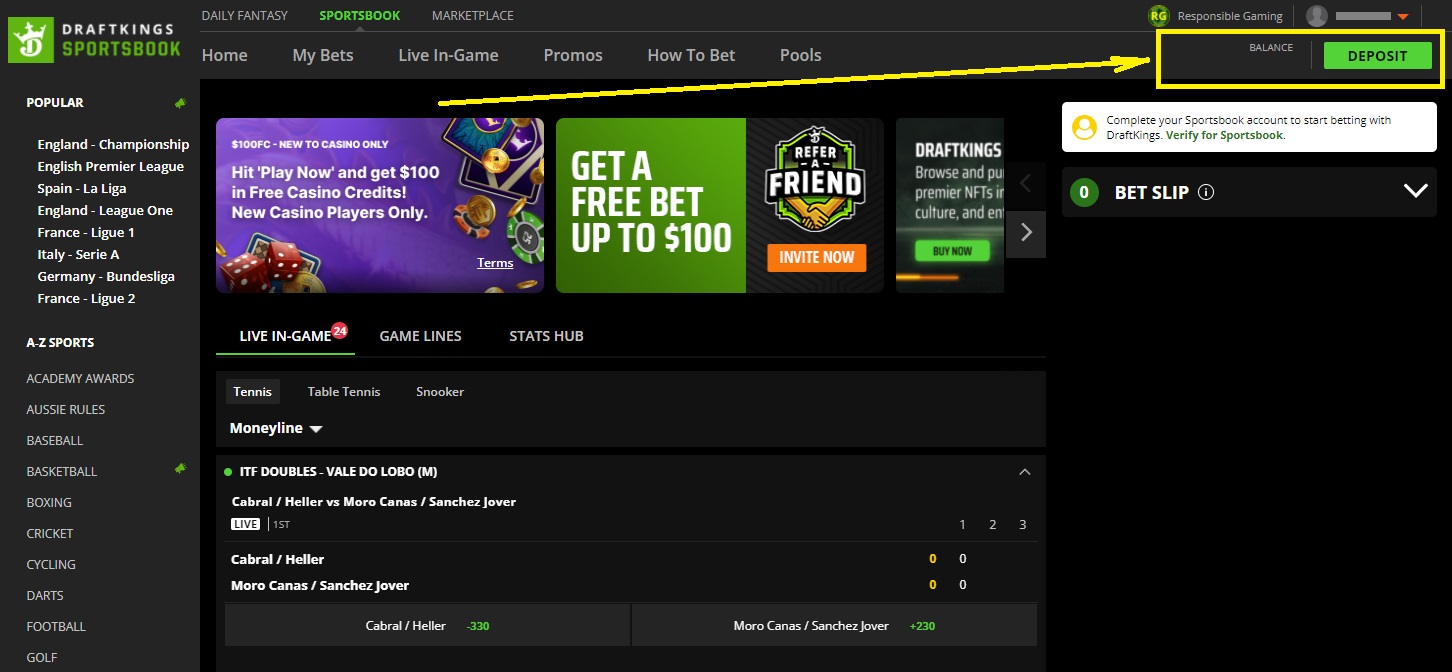Switch to Daily Fantasy mode
This screenshot has height=672, width=1452.
pyautogui.click(x=244, y=15)
